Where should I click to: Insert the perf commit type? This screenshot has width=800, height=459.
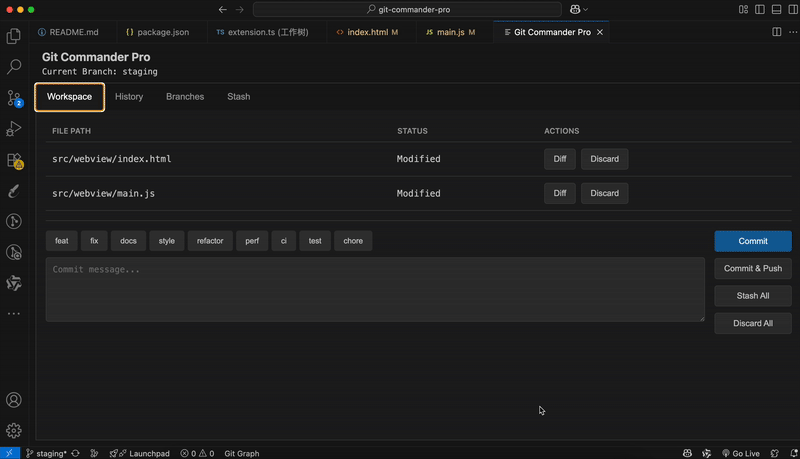coord(252,241)
